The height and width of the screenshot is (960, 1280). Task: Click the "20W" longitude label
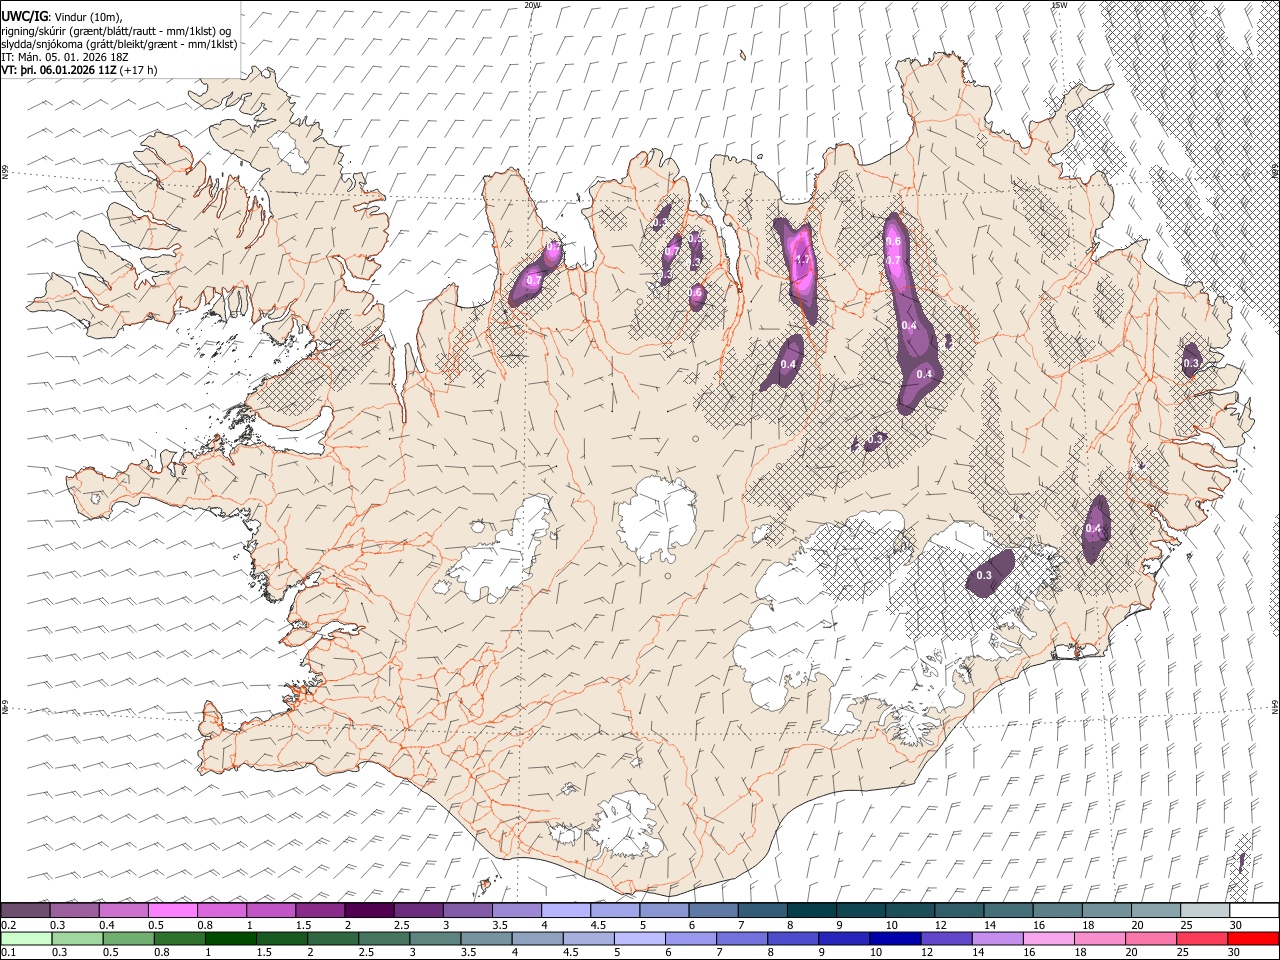532,5
